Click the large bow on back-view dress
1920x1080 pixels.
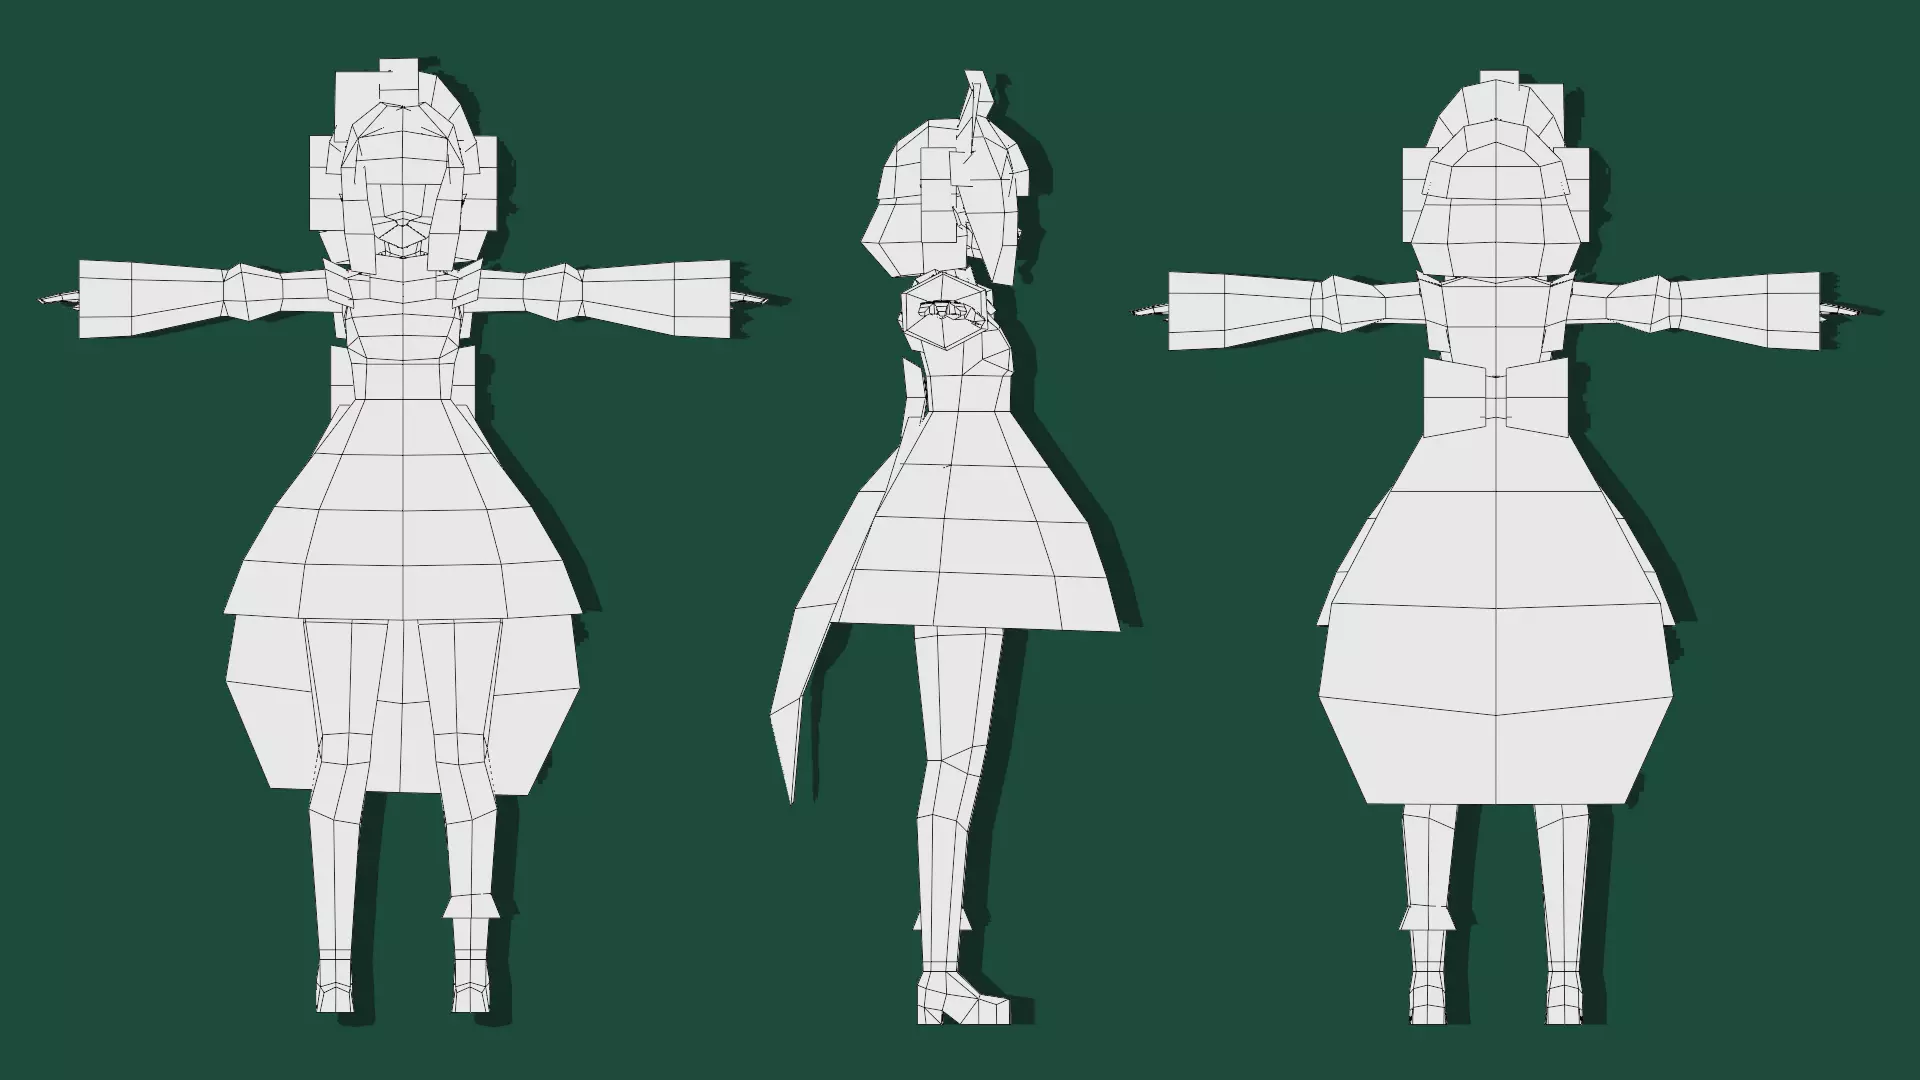(x=1495, y=400)
